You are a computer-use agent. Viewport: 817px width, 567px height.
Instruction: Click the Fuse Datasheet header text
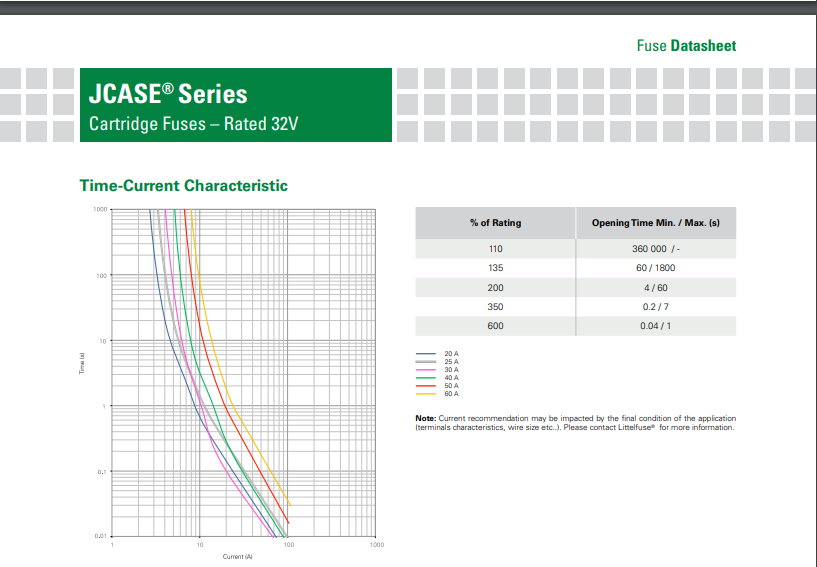click(x=686, y=45)
